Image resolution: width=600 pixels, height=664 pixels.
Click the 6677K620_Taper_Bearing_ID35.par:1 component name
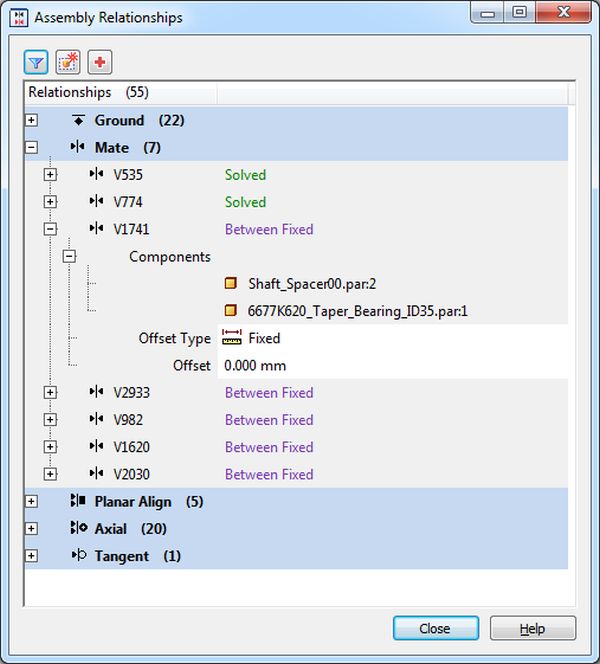(358, 311)
